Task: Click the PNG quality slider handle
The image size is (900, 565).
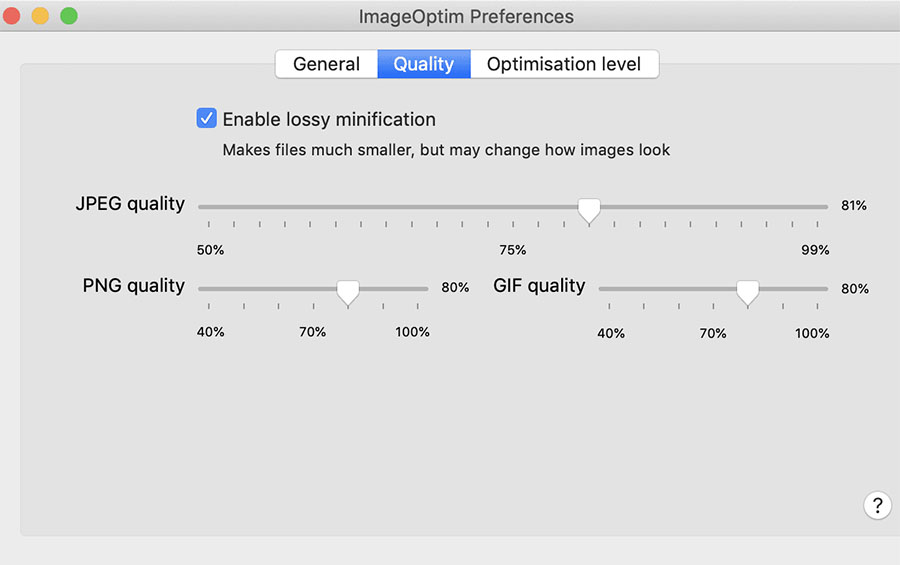Action: 347,290
